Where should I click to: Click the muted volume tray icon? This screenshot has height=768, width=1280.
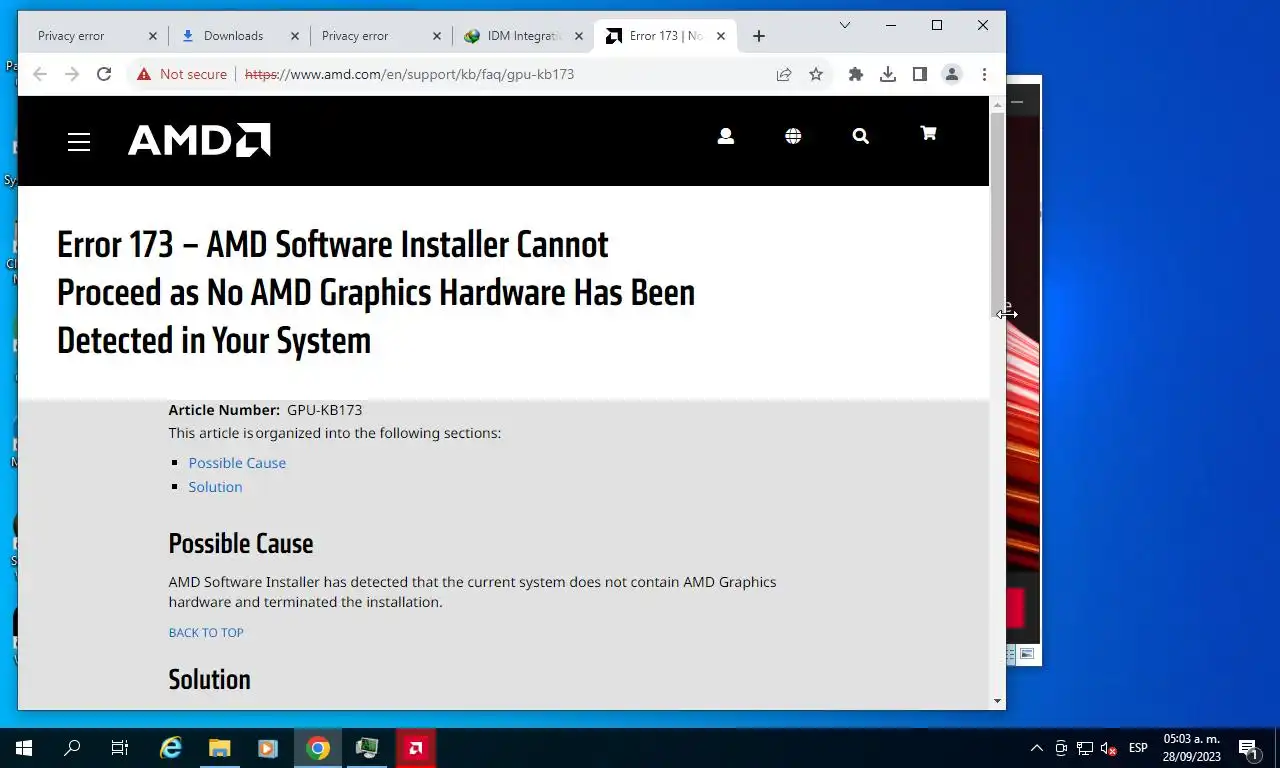coord(1108,748)
